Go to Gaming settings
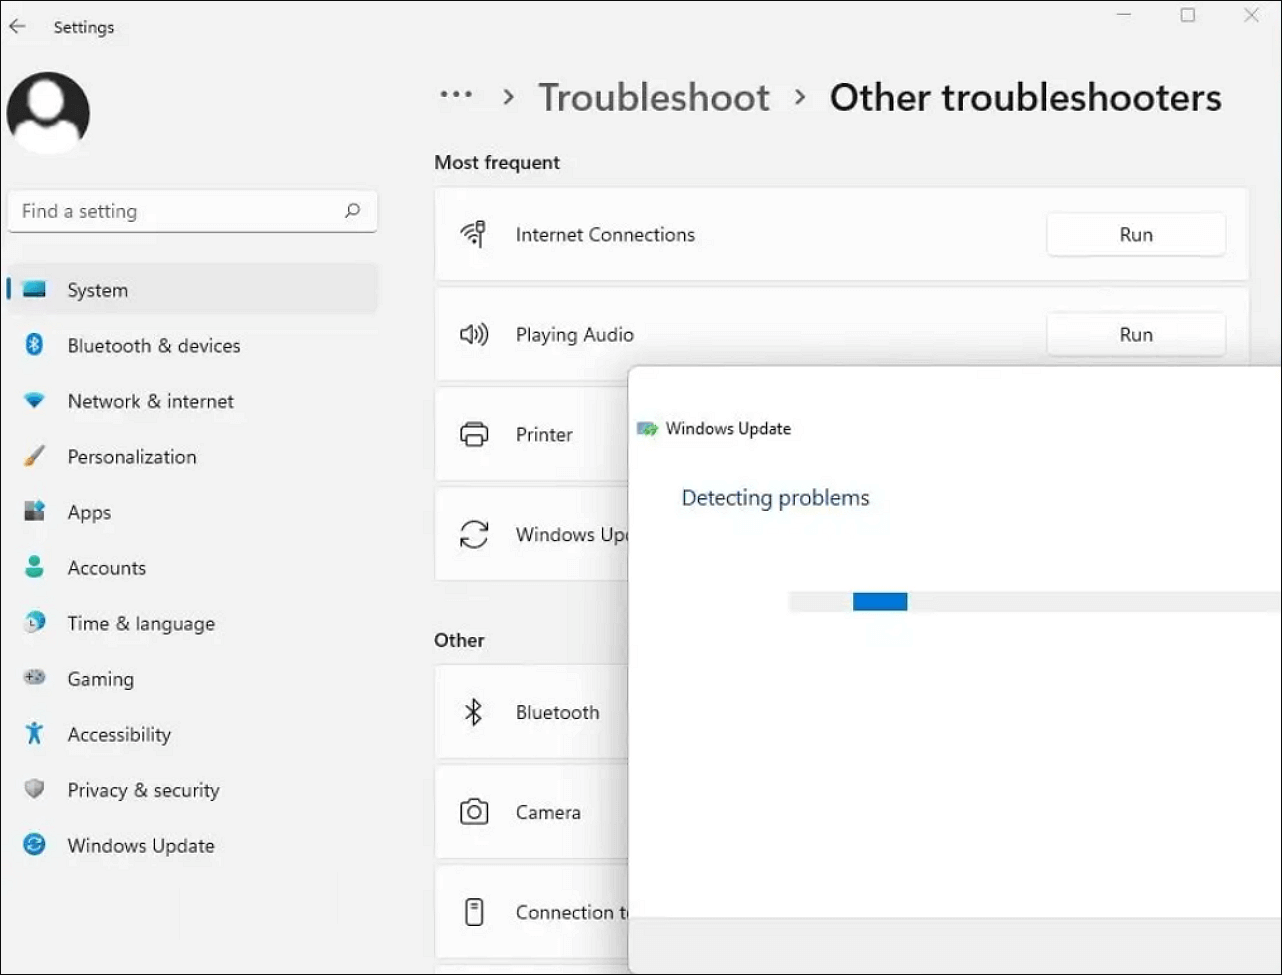1282x975 pixels. (x=192, y=678)
